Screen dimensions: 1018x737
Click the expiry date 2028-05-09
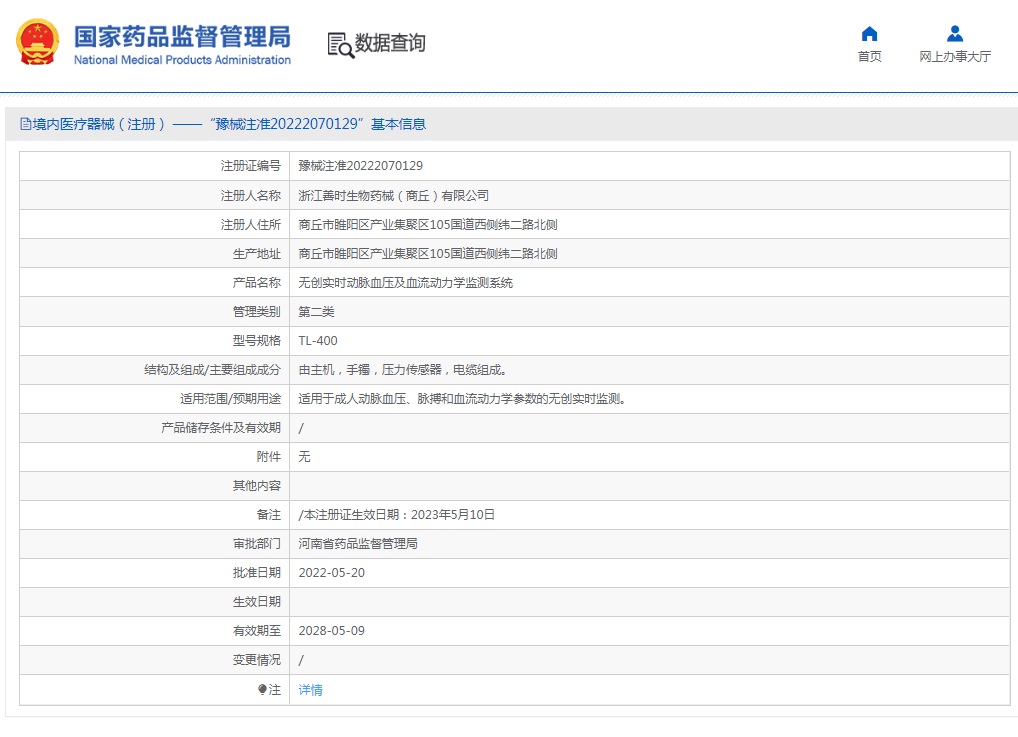(332, 631)
